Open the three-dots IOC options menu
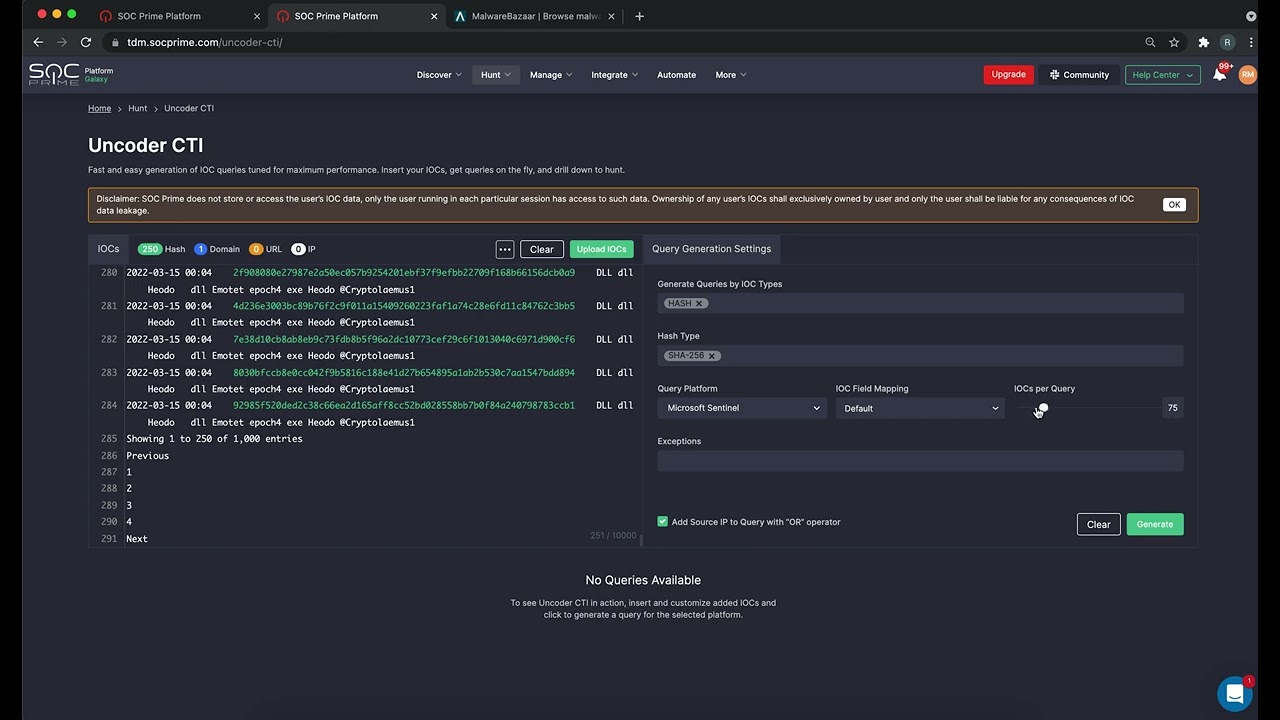This screenshot has height=720, width=1280. [x=505, y=249]
